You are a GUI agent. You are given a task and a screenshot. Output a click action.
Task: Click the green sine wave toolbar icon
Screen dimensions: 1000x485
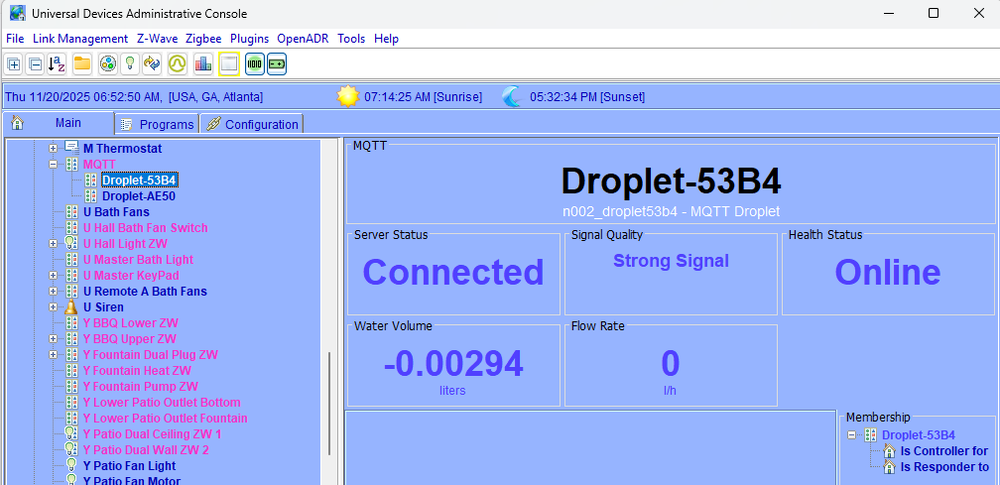point(177,64)
